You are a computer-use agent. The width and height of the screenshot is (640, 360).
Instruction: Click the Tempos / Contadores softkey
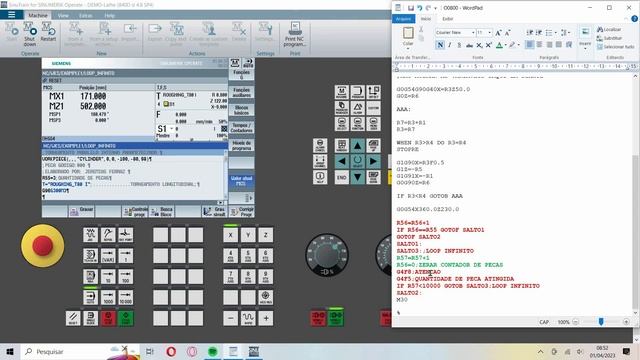[242, 128]
